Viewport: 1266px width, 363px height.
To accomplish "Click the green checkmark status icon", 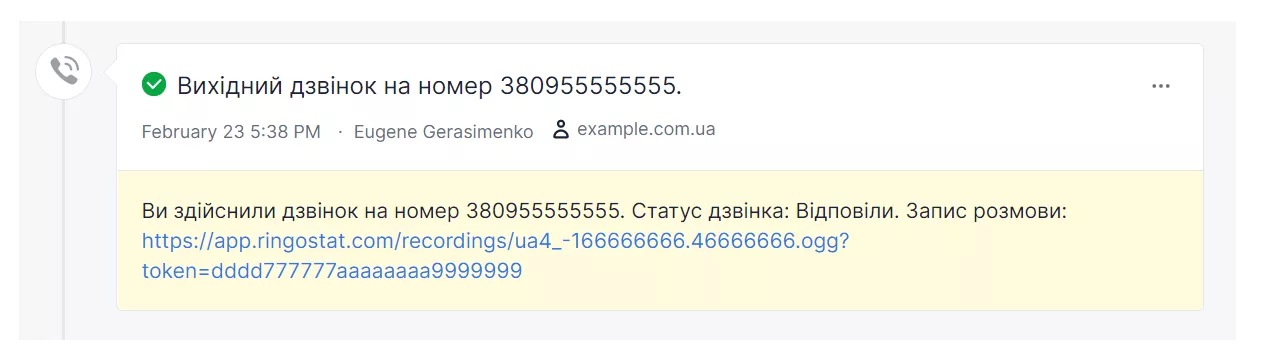I will pos(154,85).
